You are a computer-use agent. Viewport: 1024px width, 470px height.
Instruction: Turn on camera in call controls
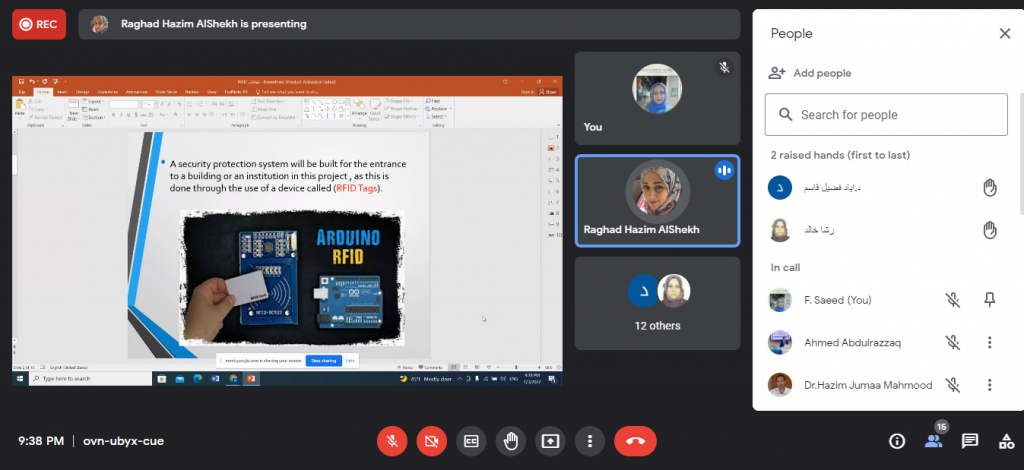click(x=431, y=440)
